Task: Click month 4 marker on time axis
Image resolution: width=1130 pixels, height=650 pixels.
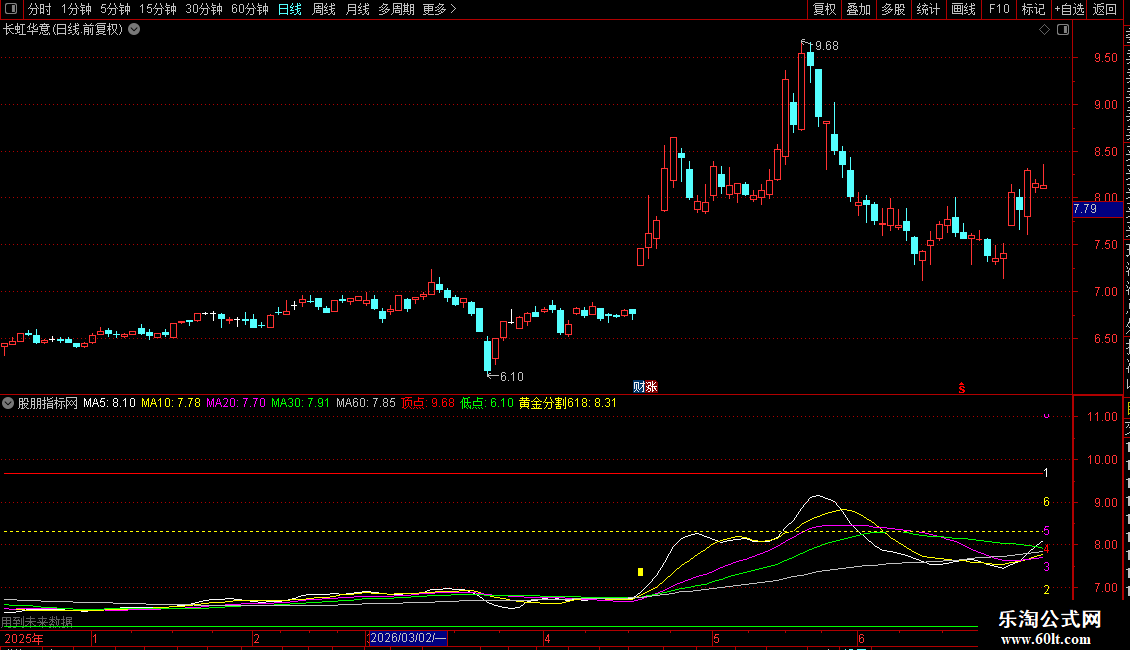Action: (x=547, y=638)
